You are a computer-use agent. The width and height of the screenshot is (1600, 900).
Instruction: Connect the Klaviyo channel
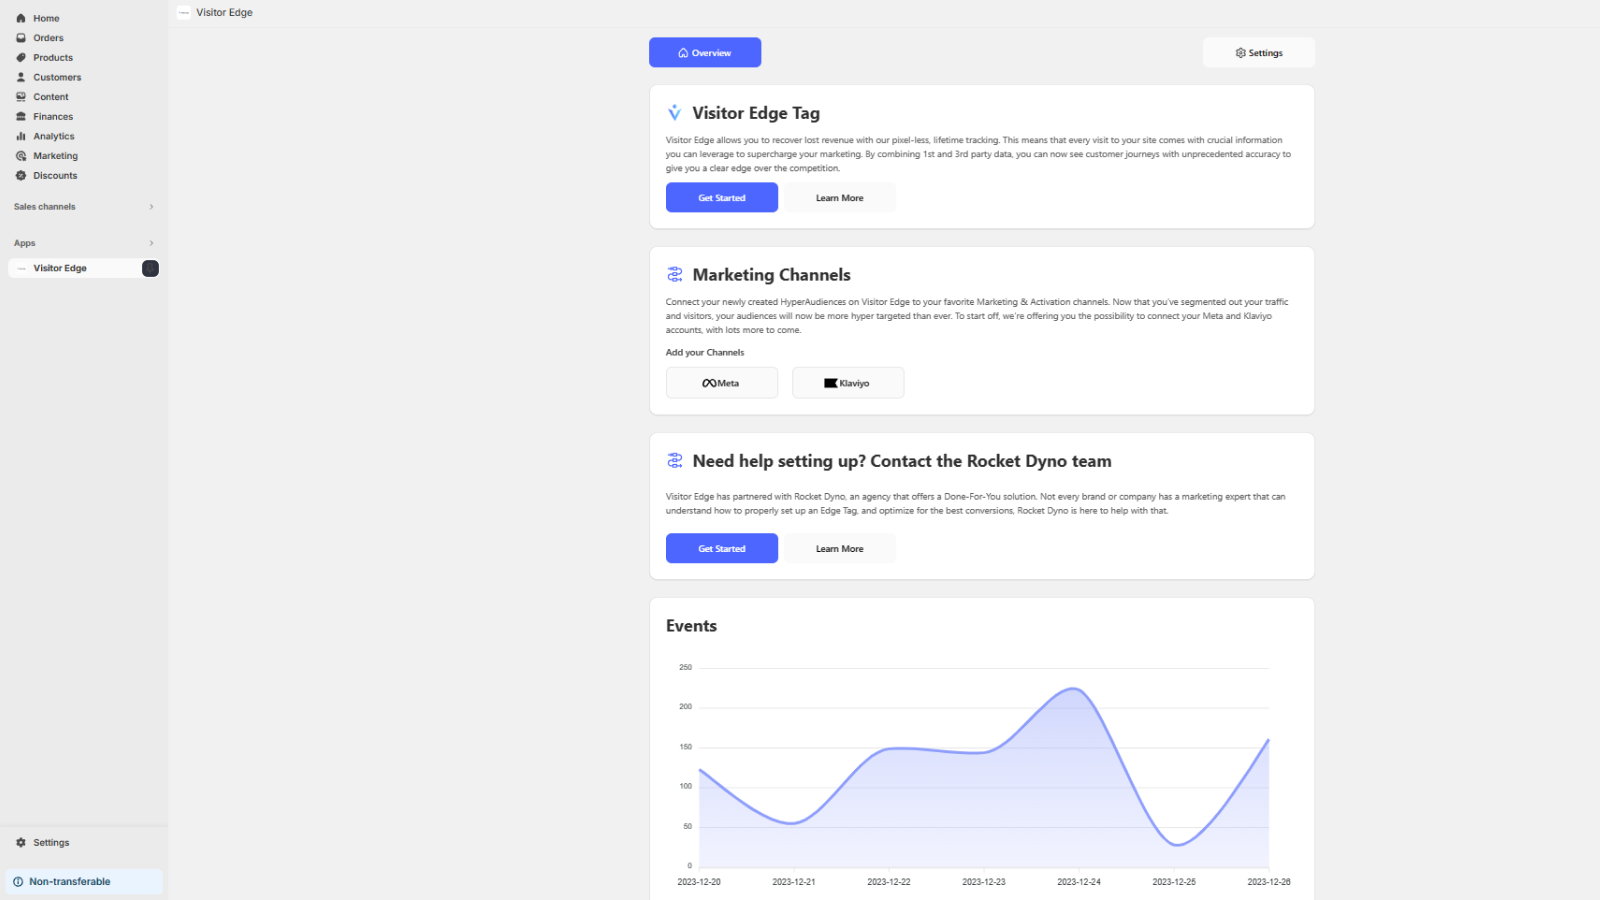pyautogui.click(x=848, y=383)
